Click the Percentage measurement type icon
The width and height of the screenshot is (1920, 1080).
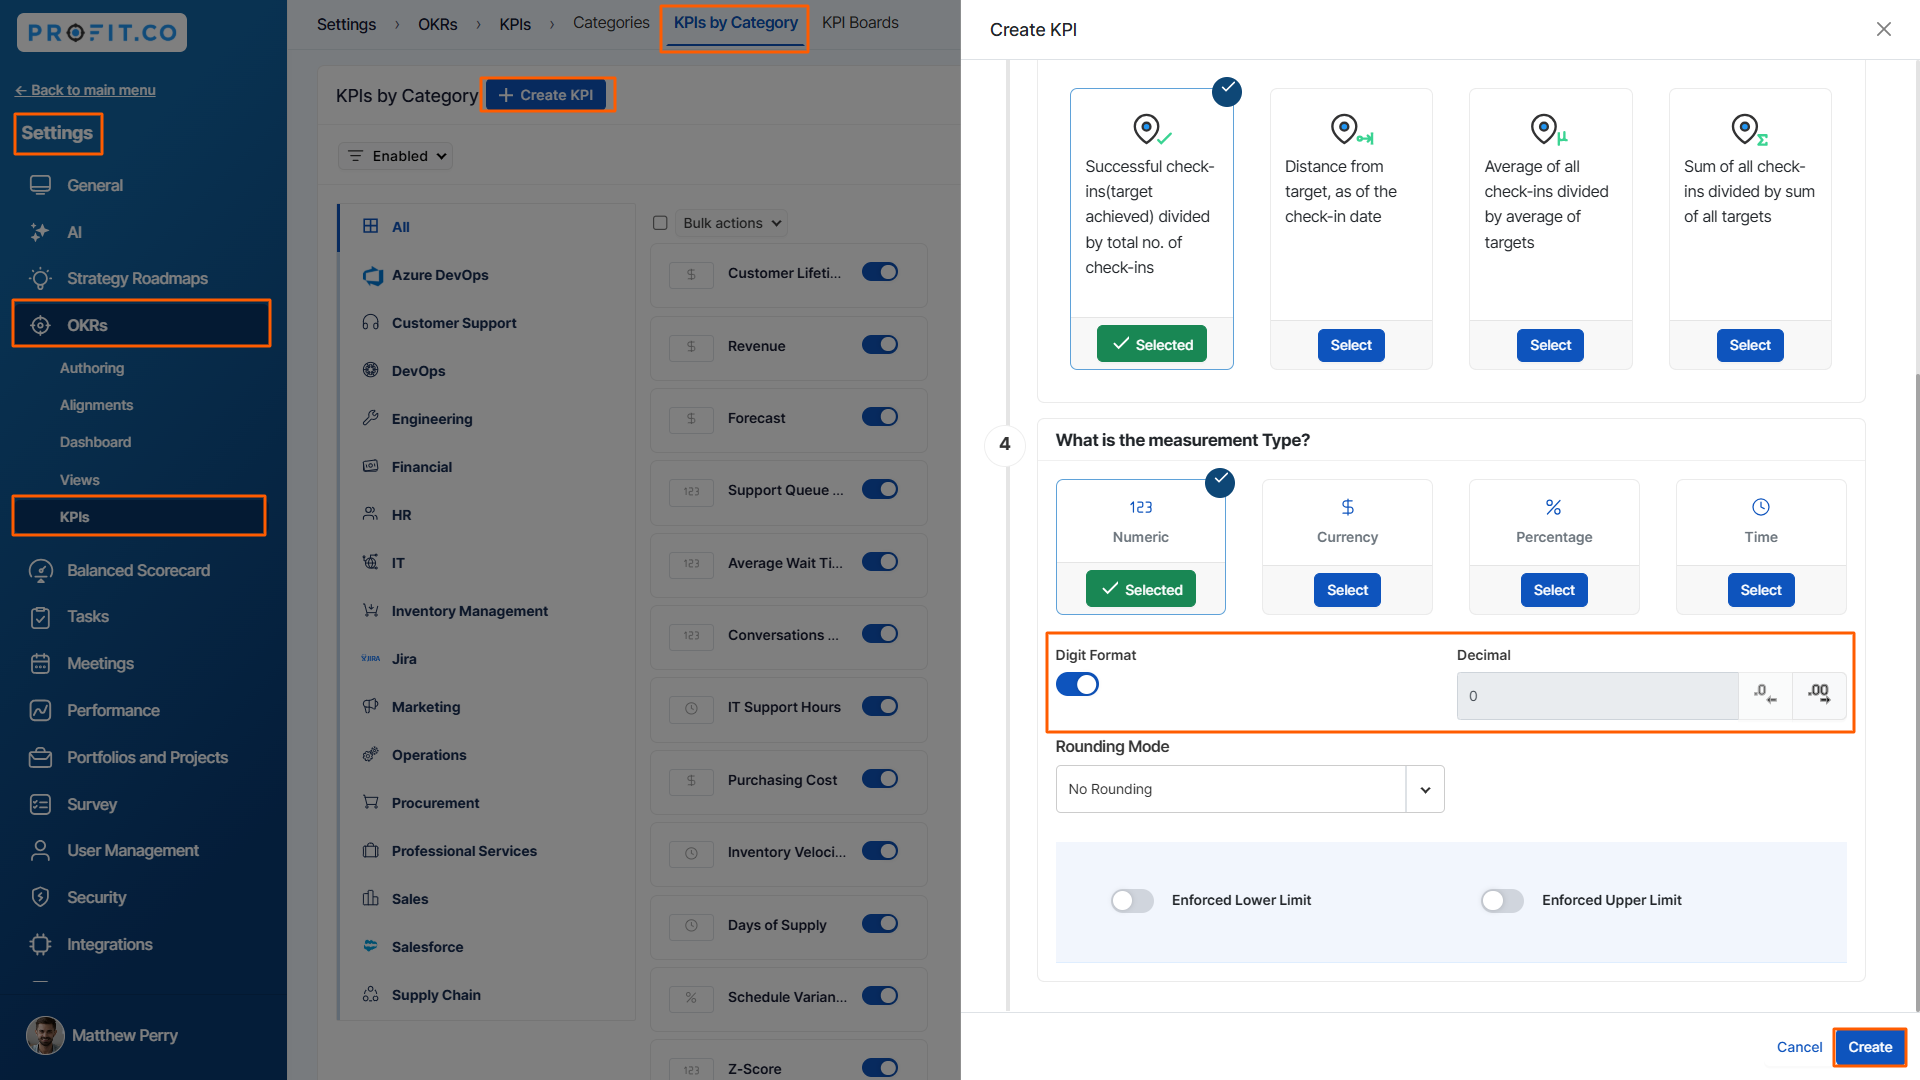pos(1553,507)
